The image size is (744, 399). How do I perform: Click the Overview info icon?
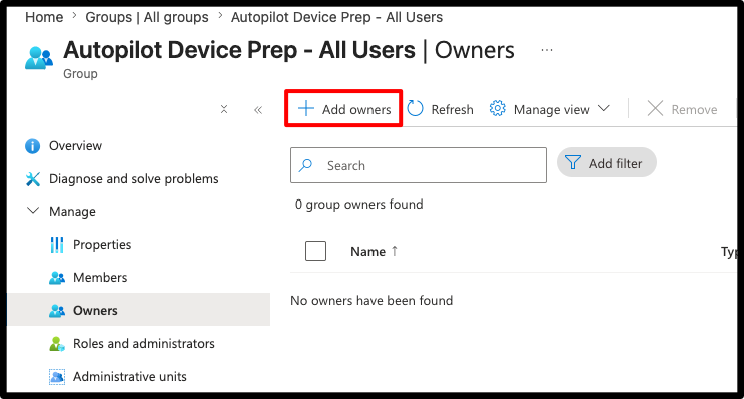(32, 146)
